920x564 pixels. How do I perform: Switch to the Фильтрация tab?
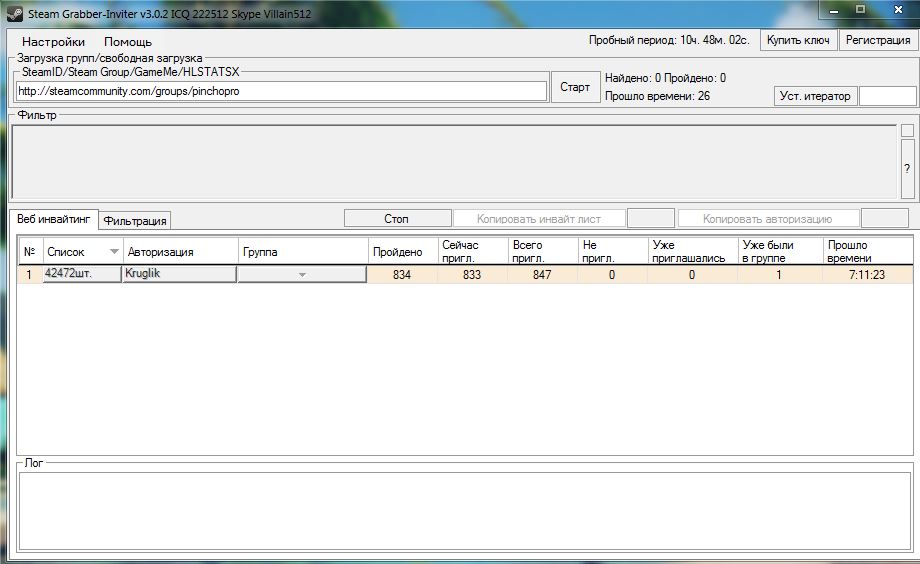pos(135,221)
